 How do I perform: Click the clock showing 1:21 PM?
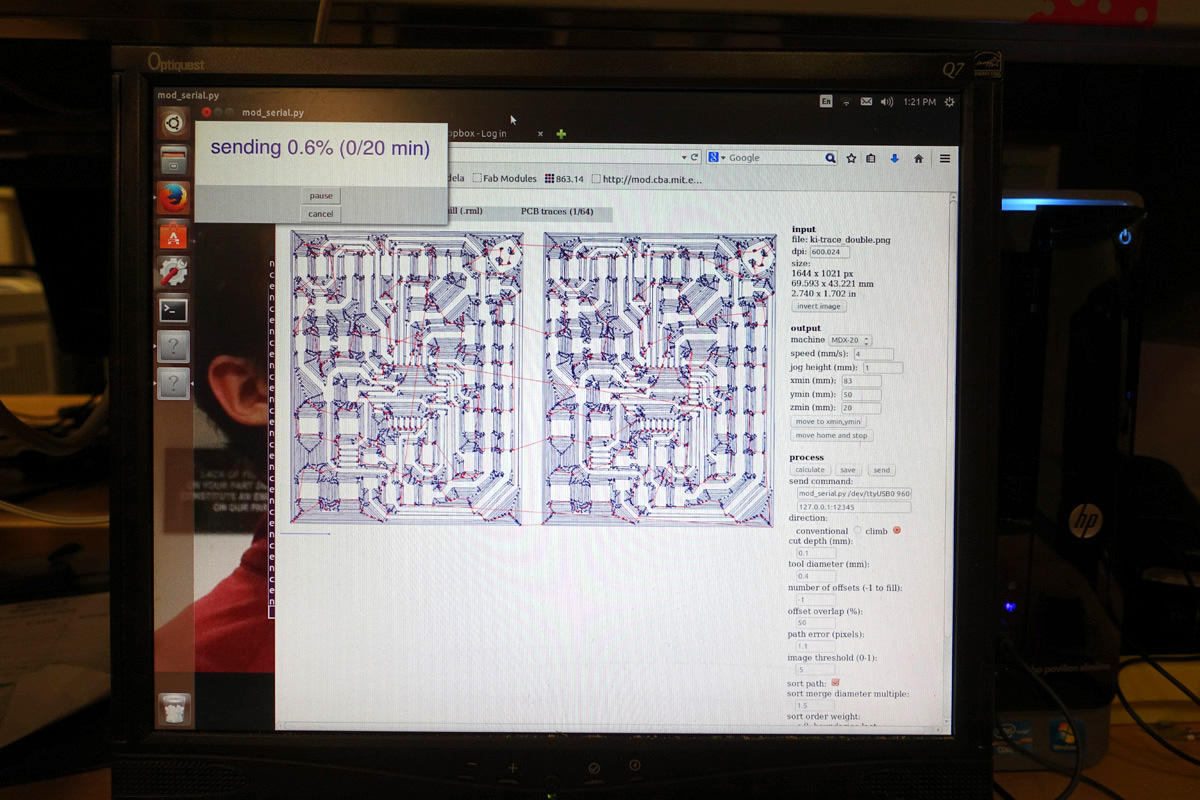[x=919, y=101]
